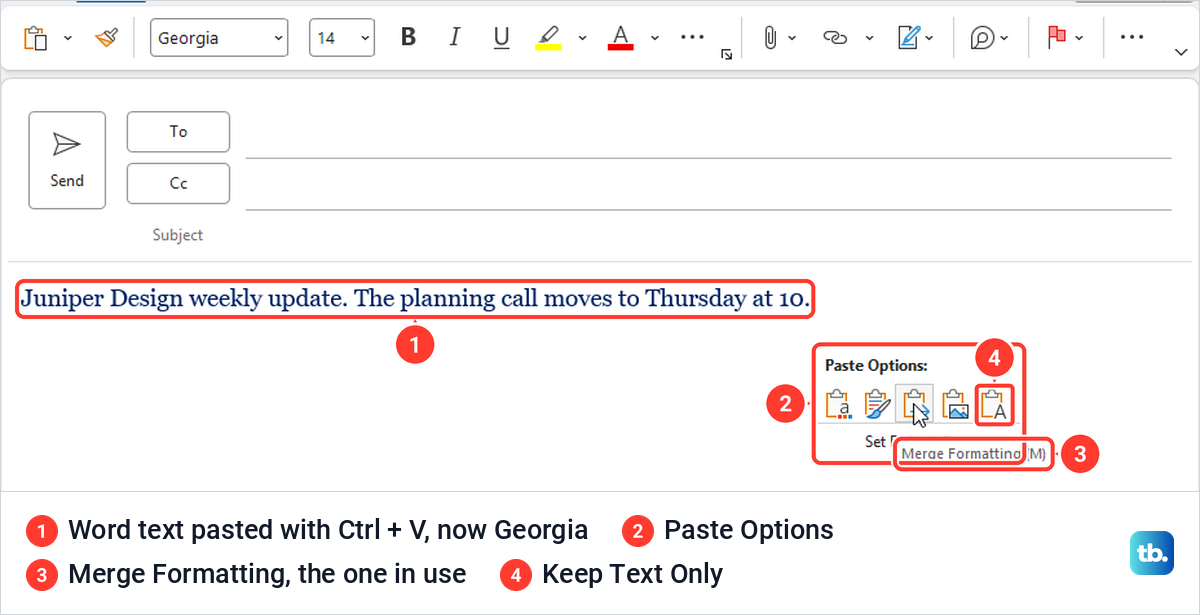Click the Cc recipients button
This screenshot has height=615, width=1200.
pos(178,183)
